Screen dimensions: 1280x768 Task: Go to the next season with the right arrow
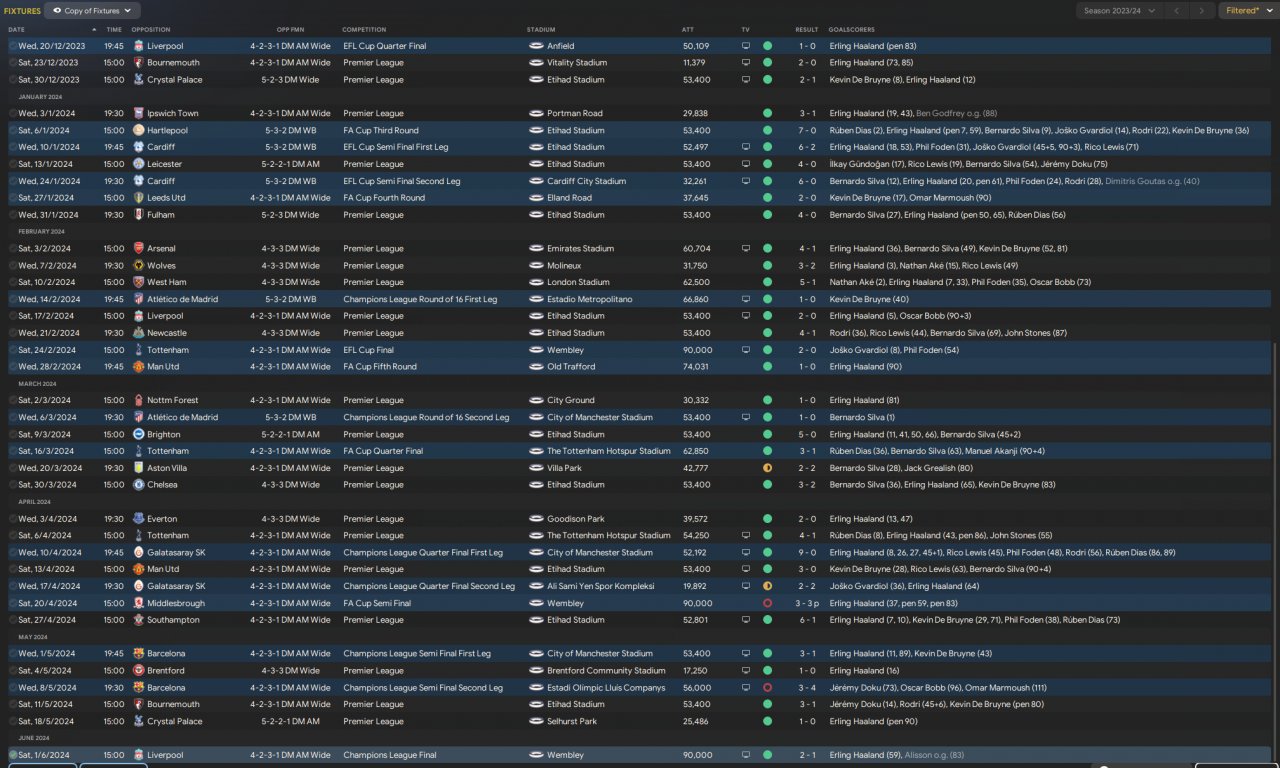pos(1202,11)
